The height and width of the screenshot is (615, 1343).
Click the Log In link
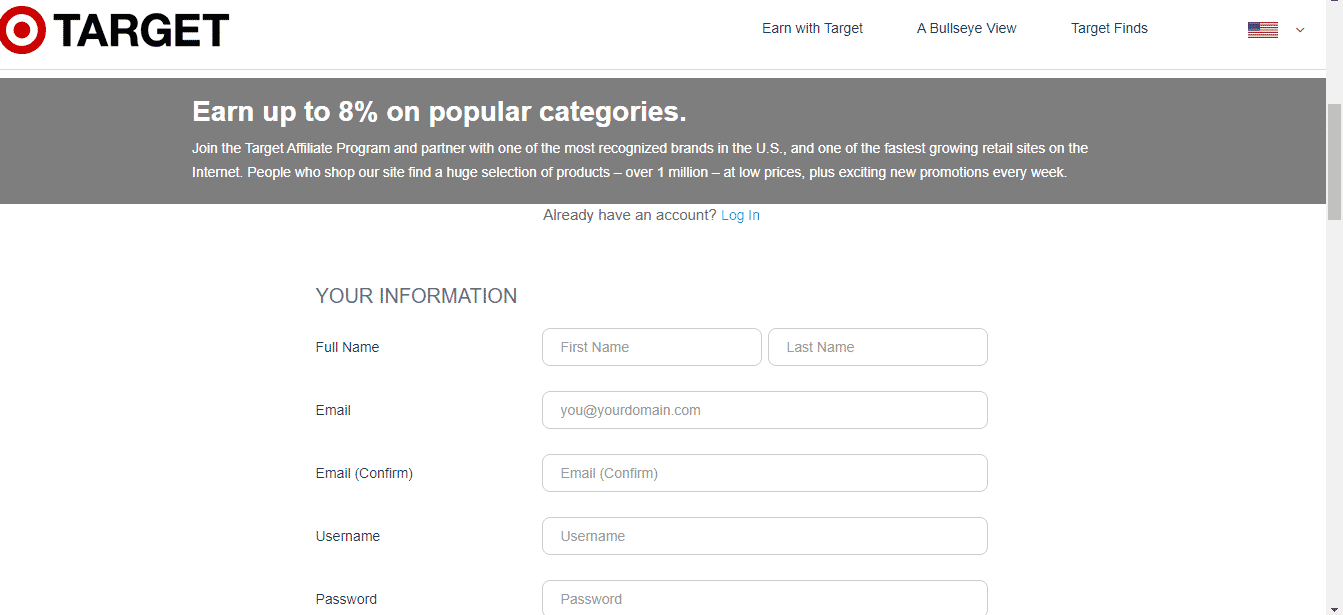(740, 214)
